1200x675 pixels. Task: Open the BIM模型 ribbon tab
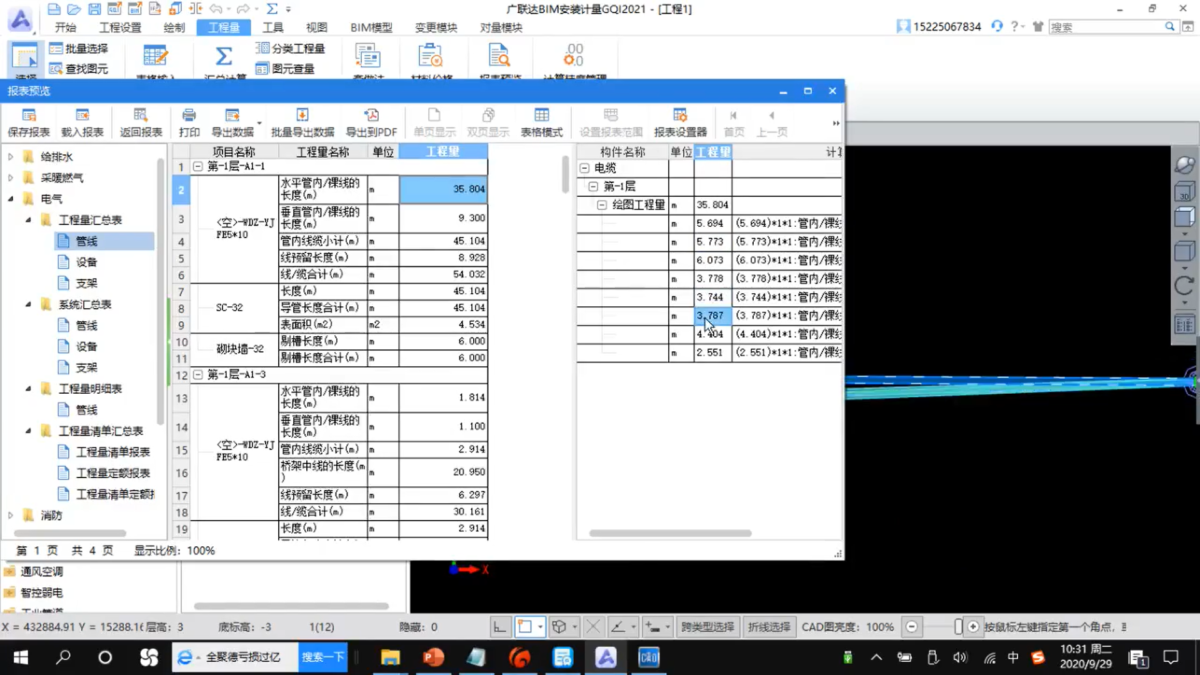pos(371,28)
